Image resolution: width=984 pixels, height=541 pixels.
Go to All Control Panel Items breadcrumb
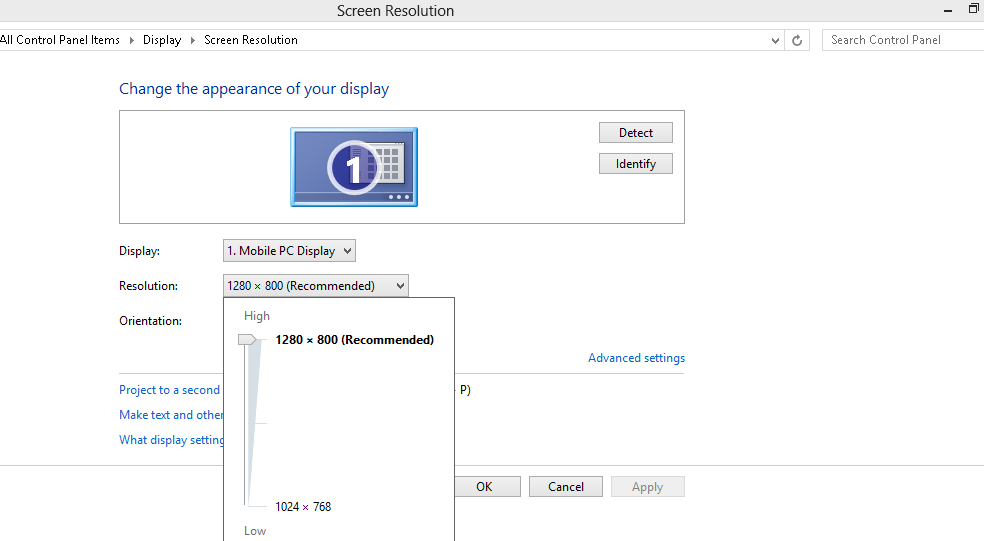point(60,40)
